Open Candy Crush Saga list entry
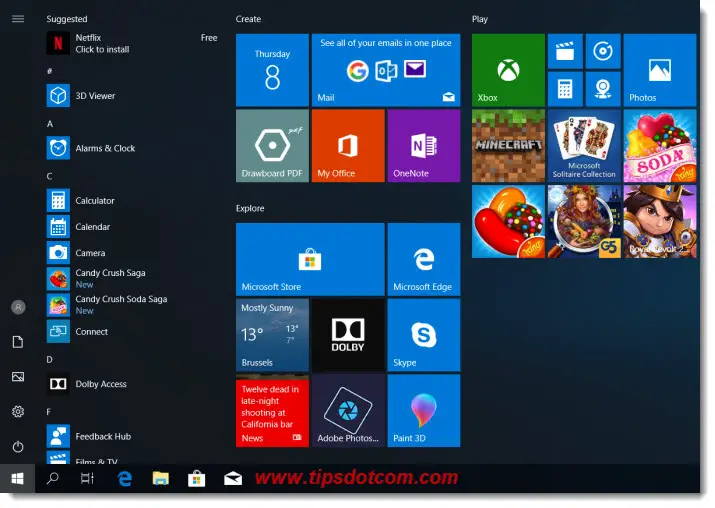 pos(132,279)
